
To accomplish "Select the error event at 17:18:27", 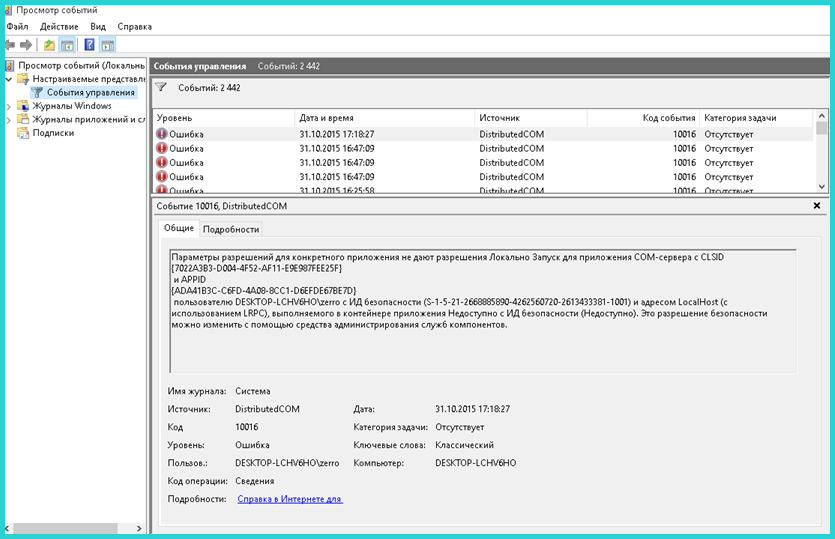I will [x=336, y=134].
